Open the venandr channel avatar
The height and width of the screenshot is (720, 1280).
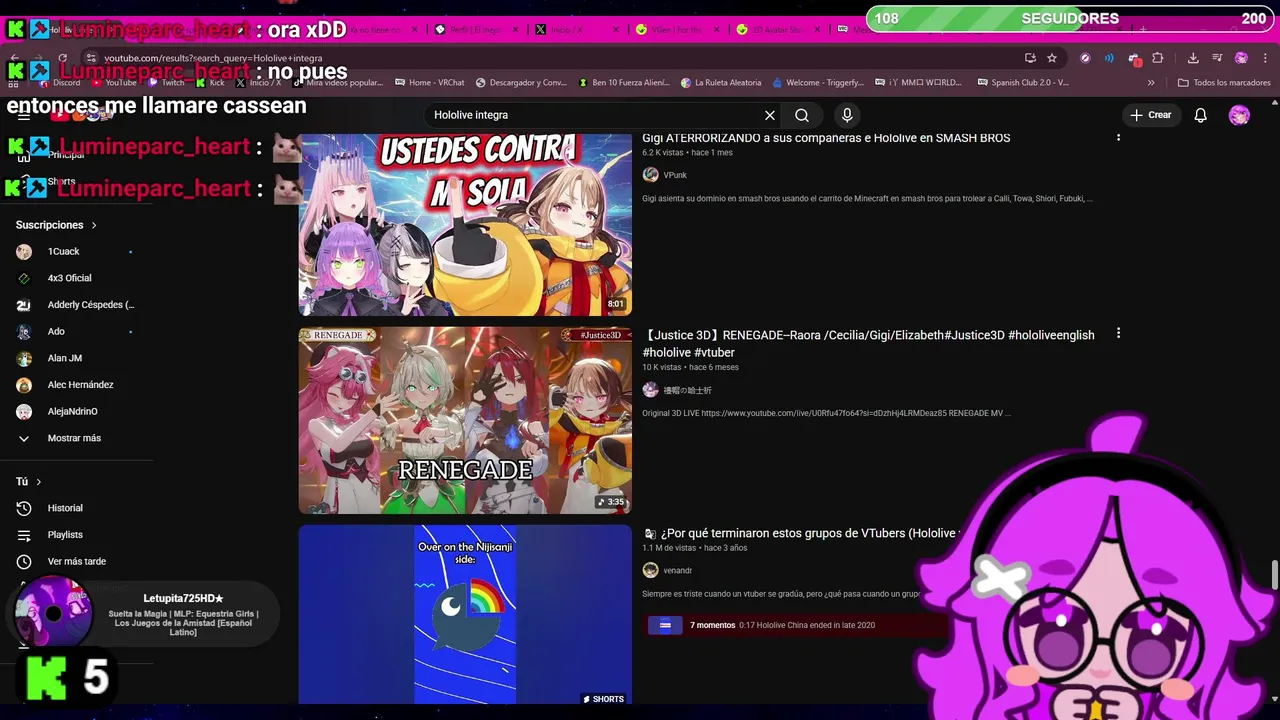[x=650, y=570]
